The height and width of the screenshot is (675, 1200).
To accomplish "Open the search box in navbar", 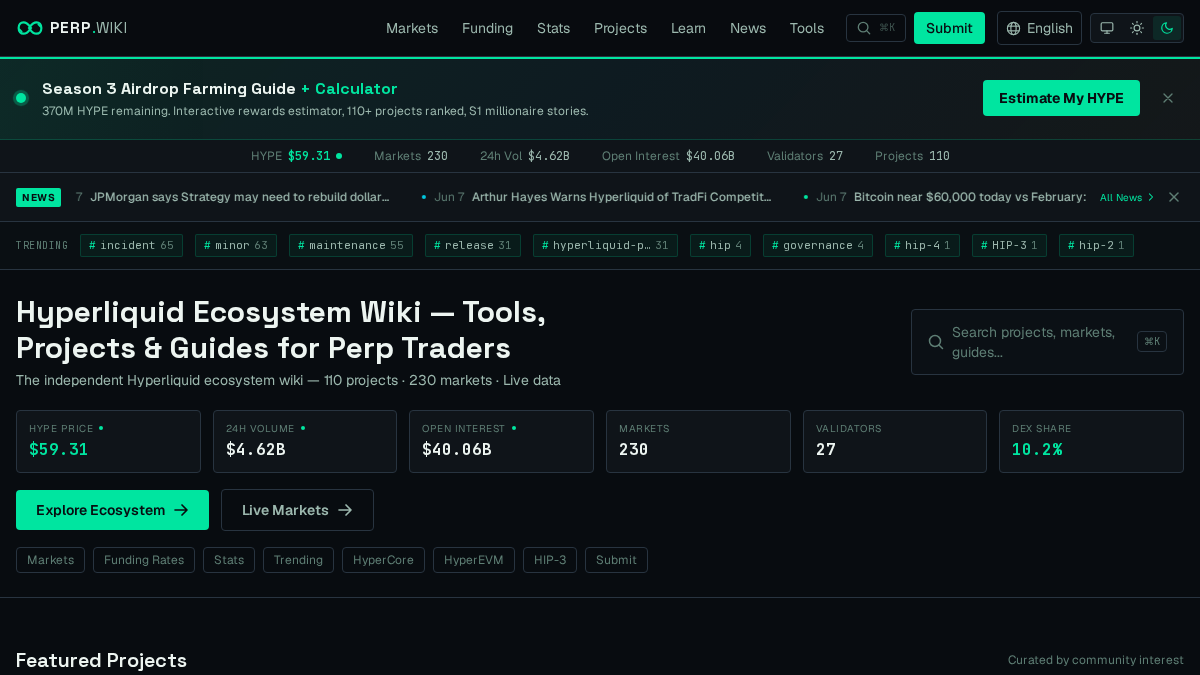I will point(875,28).
